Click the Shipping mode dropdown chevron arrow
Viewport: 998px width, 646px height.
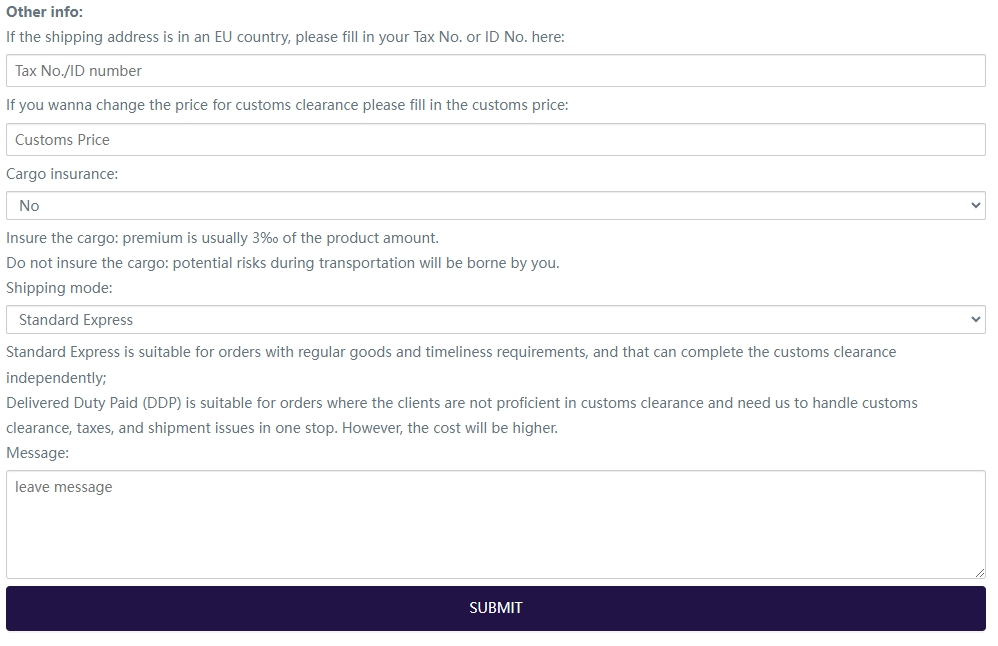click(976, 320)
